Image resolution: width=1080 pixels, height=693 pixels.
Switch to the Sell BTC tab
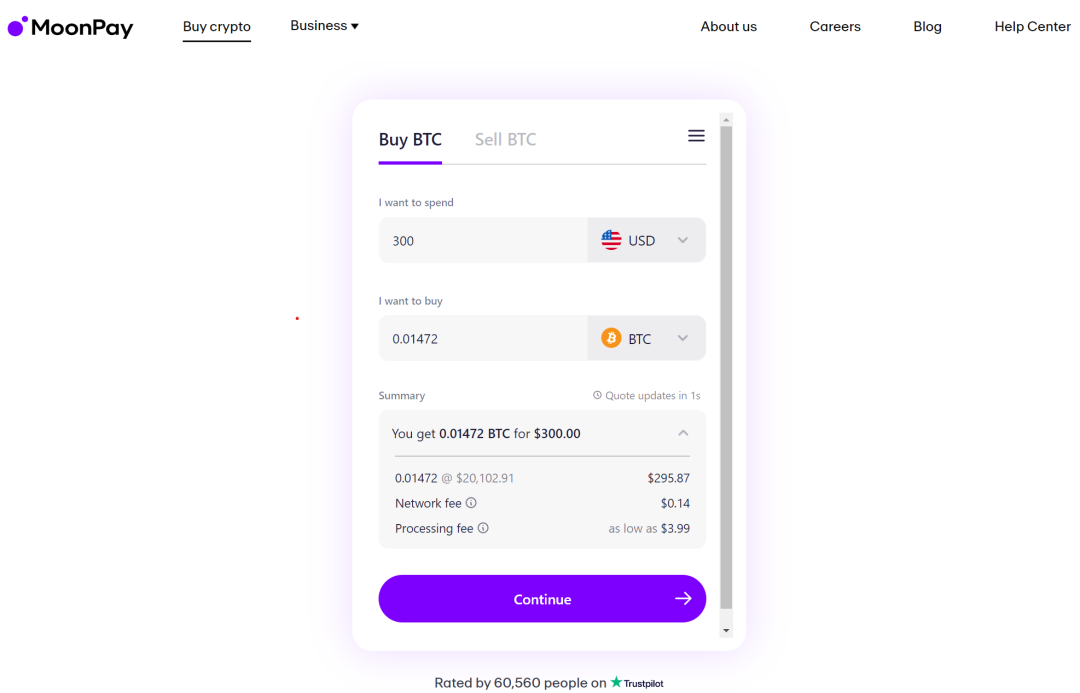pyautogui.click(x=506, y=139)
